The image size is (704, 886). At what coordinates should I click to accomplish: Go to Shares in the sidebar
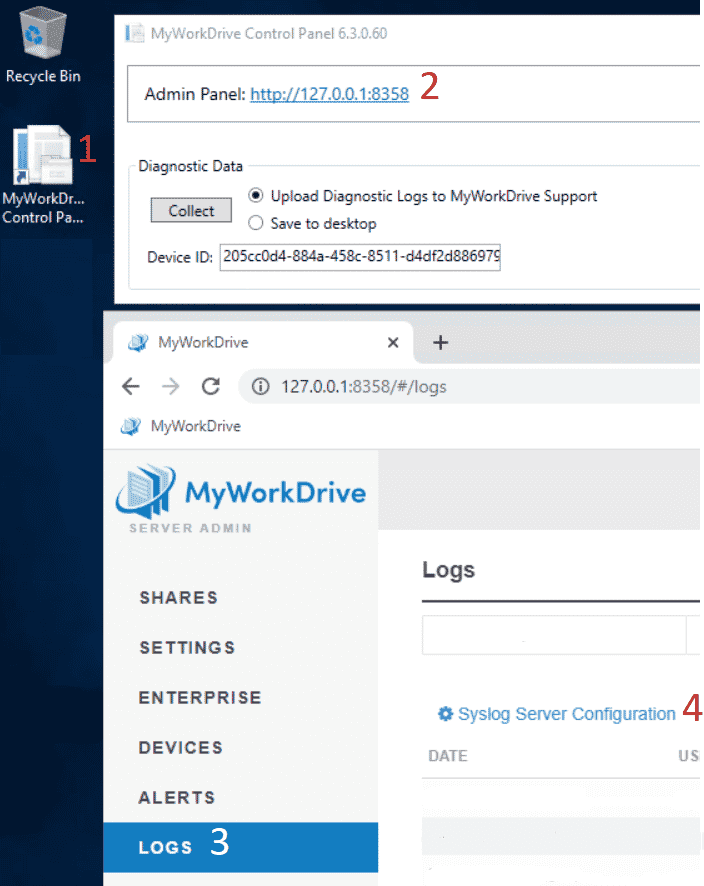178,598
